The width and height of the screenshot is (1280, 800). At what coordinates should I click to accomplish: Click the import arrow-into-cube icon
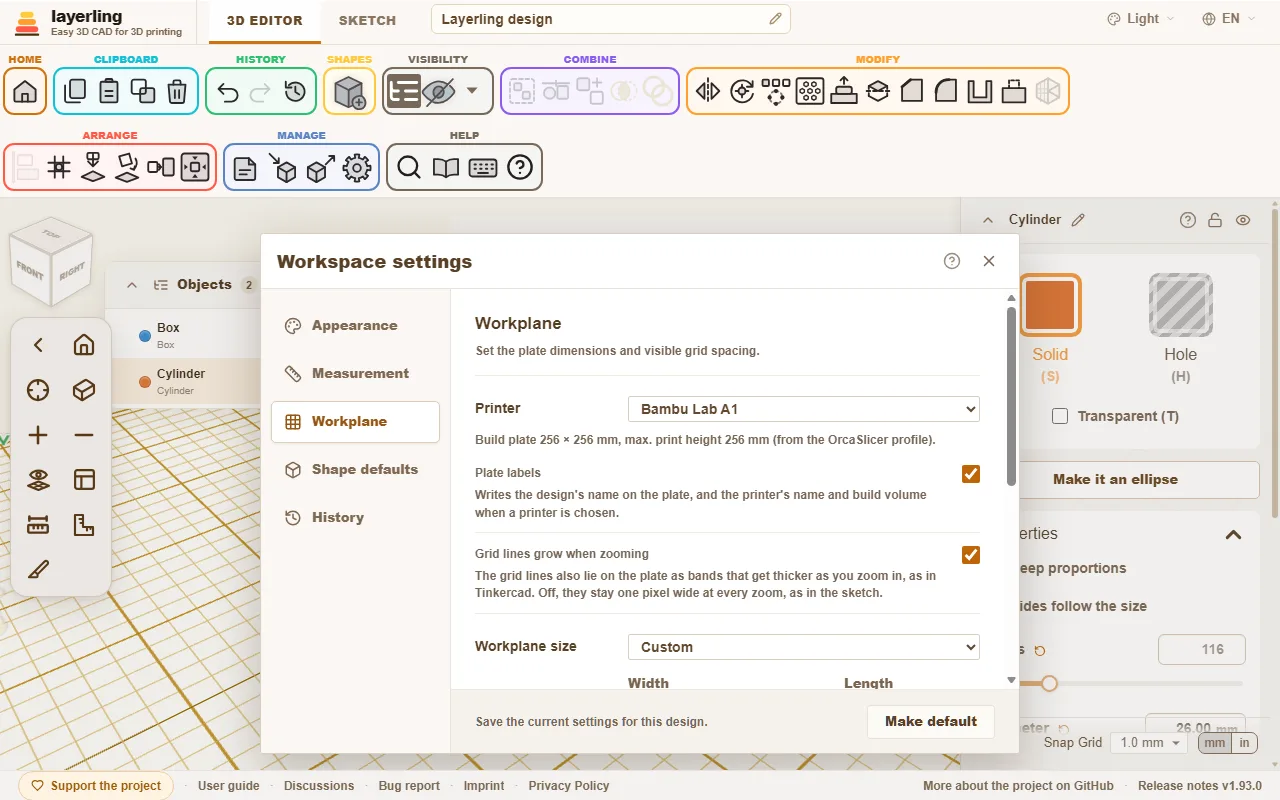(x=282, y=168)
